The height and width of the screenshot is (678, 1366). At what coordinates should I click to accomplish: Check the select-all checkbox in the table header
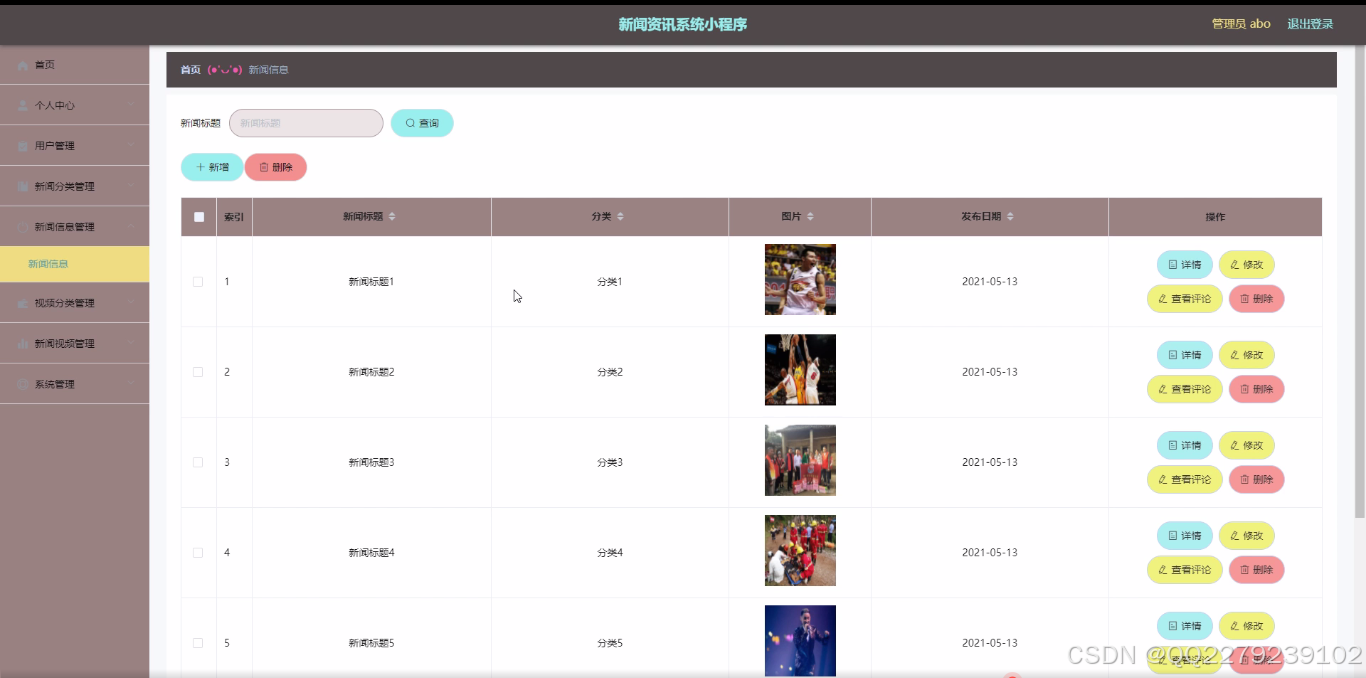click(198, 215)
